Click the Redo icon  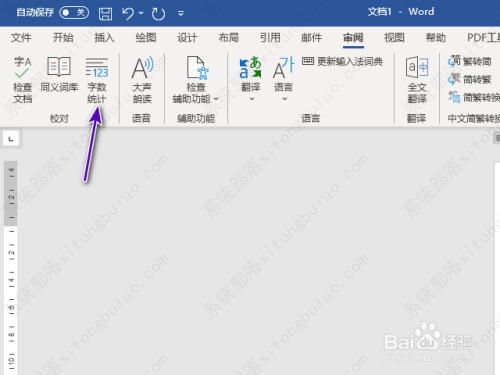tap(158, 14)
